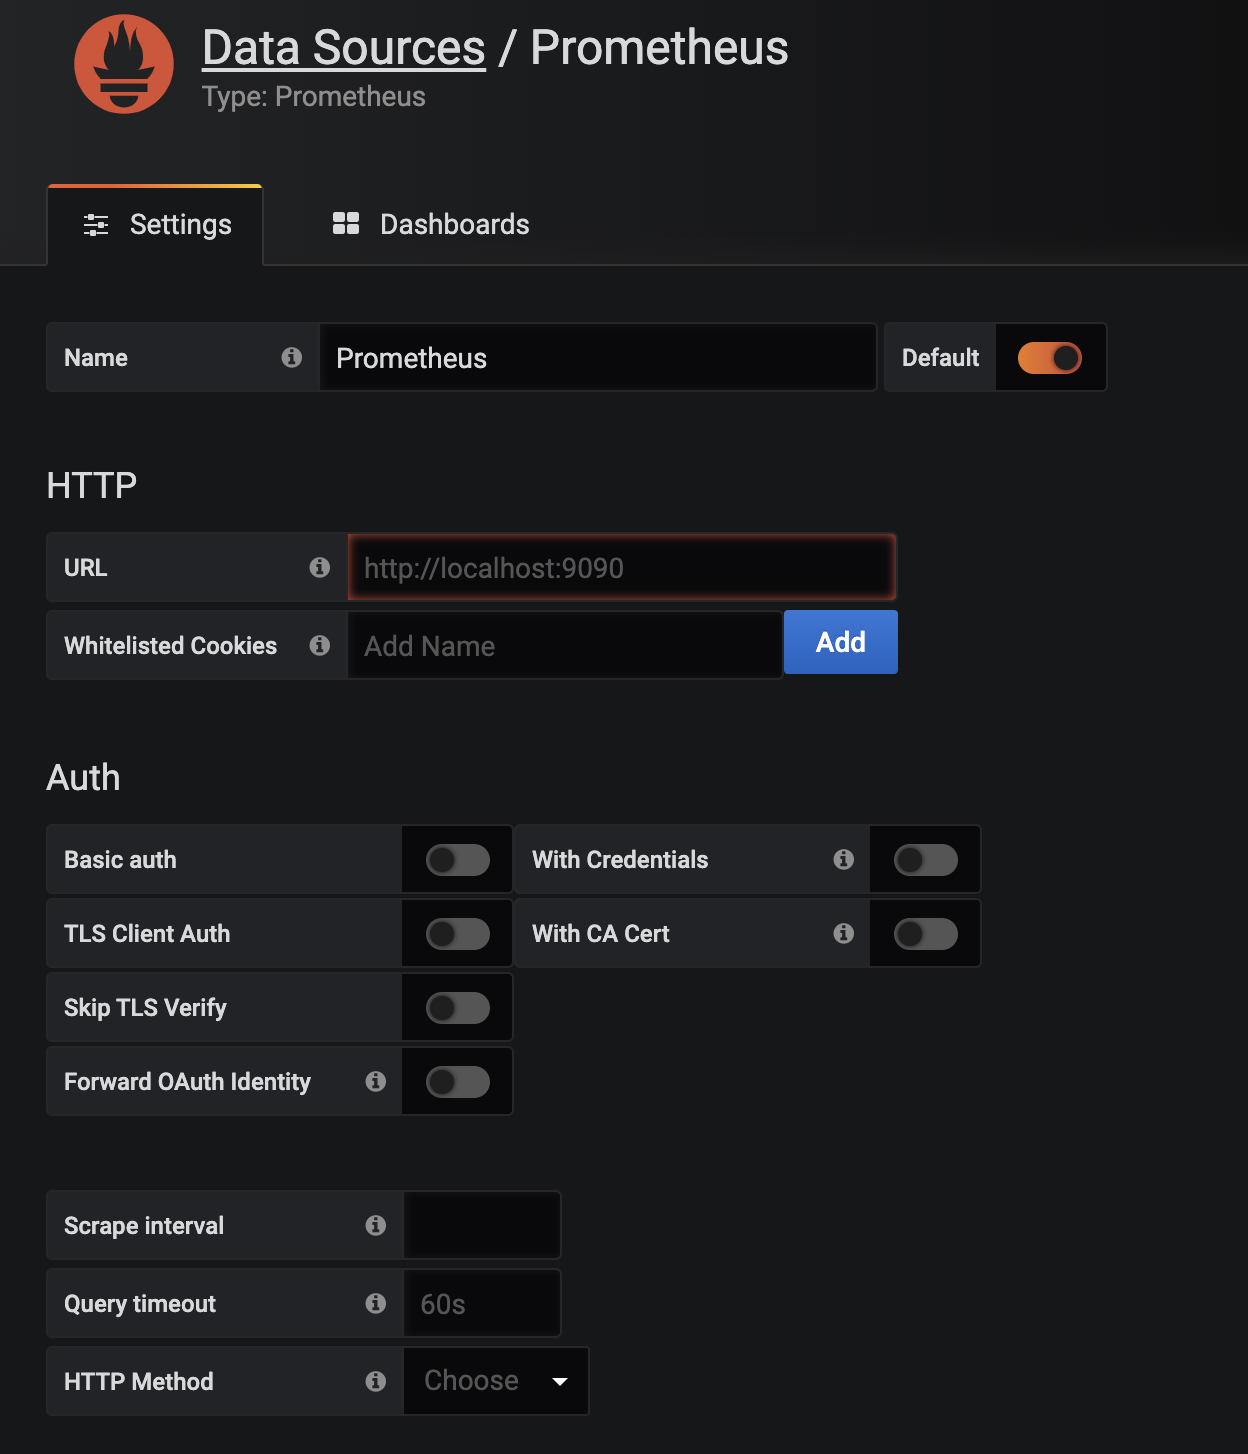Click the info icon next to Name

pyautogui.click(x=292, y=357)
